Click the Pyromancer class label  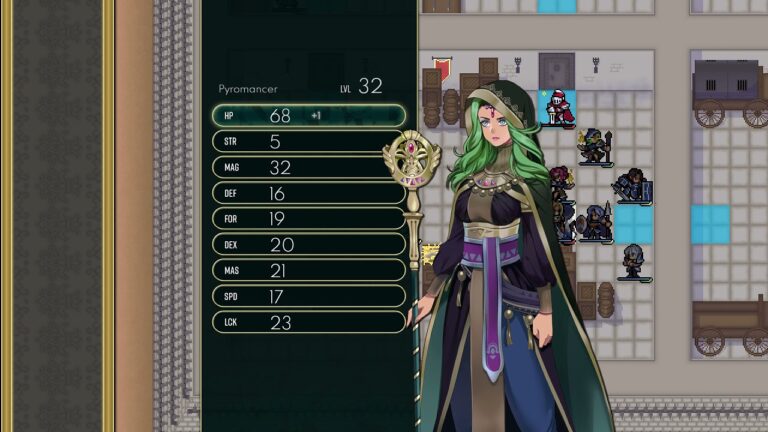[x=248, y=89]
